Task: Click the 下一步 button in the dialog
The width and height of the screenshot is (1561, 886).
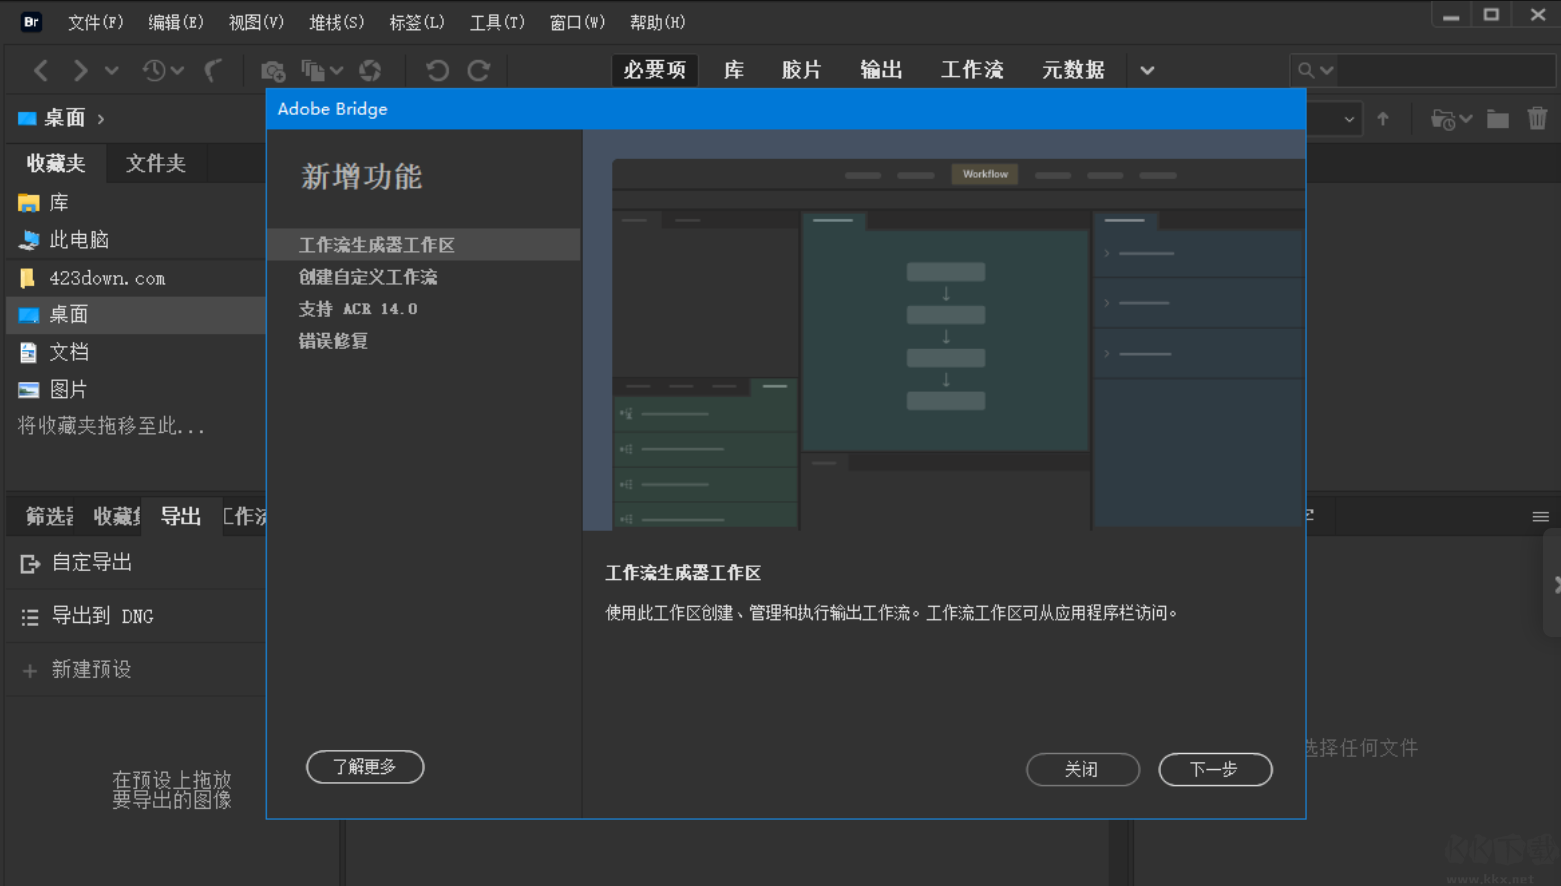Action: tap(1215, 769)
